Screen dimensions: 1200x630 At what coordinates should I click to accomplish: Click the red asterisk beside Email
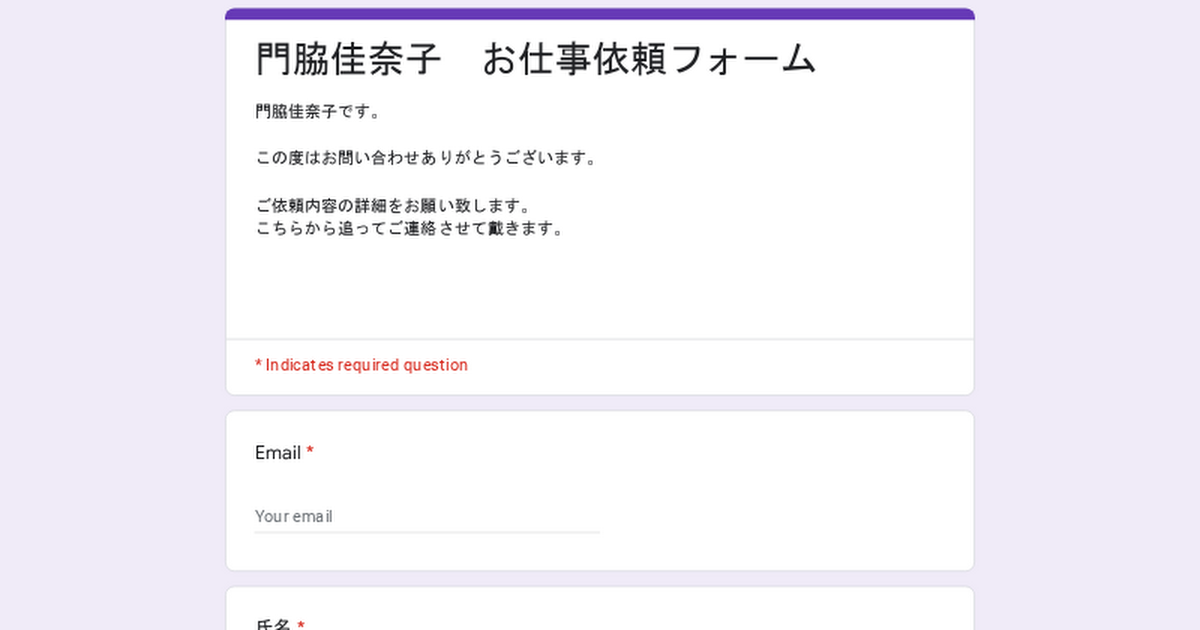[310, 453]
